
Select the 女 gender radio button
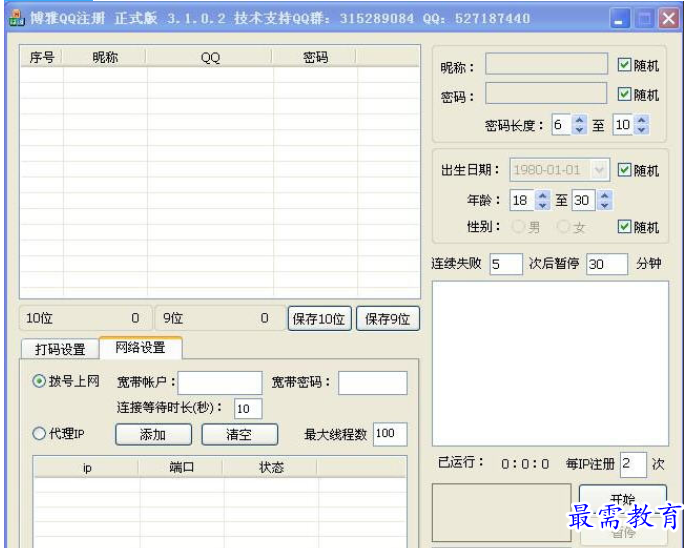(x=563, y=227)
